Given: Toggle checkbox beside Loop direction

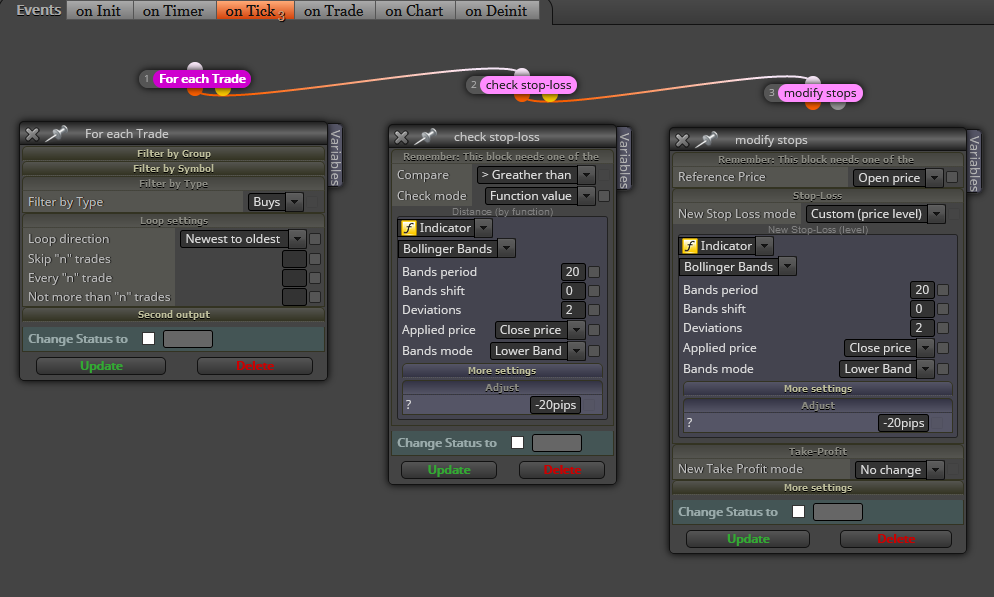Looking at the screenshot, I should tap(315, 239).
